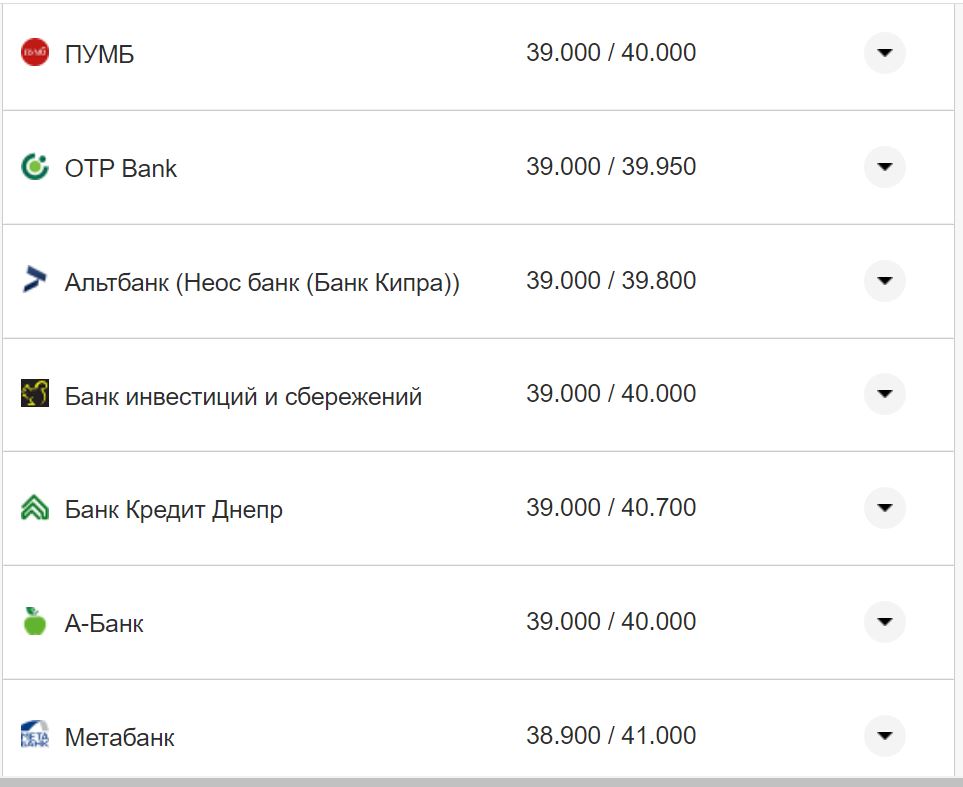Click the ПУМБ bank logo
The height and width of the screenshot is (787, 963).
click(x=35, y=53)
